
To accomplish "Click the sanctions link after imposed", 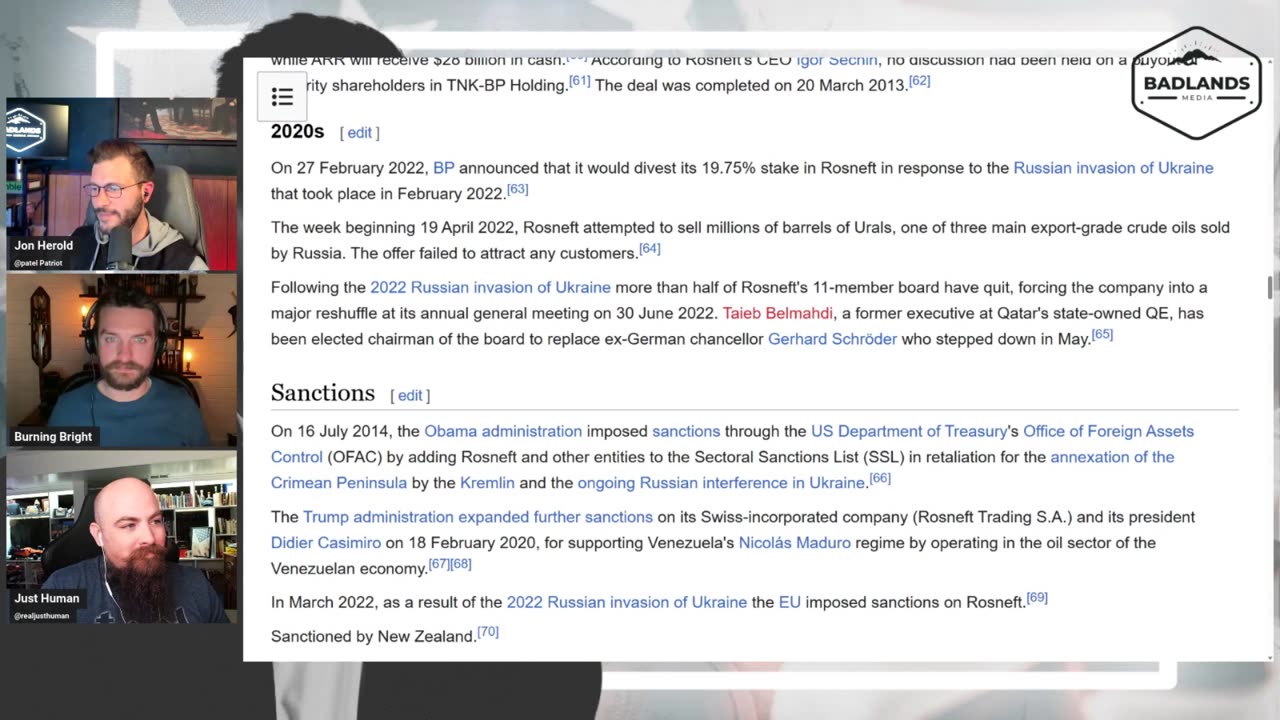I will 686,431.
